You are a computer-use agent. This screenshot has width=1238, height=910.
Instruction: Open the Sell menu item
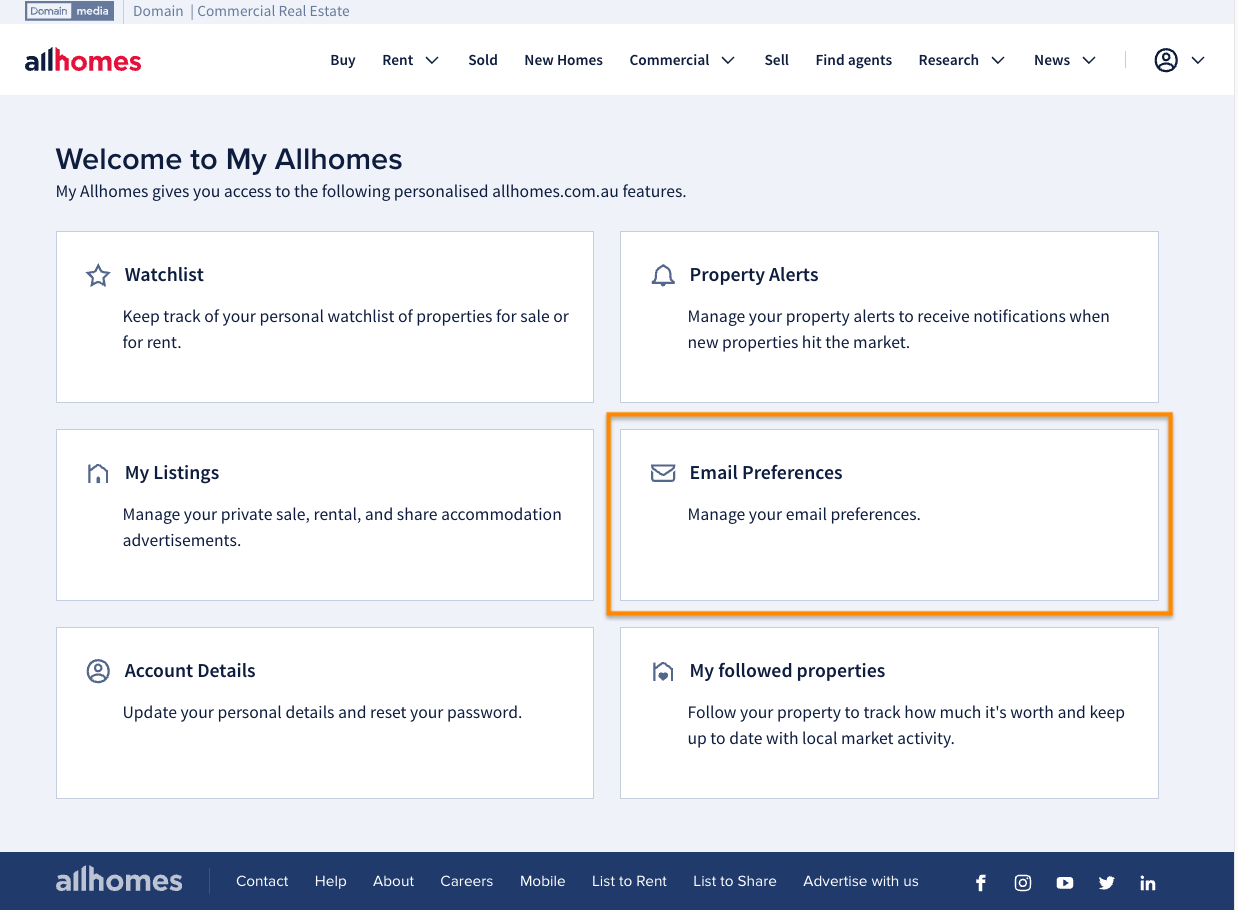[777, 60]
